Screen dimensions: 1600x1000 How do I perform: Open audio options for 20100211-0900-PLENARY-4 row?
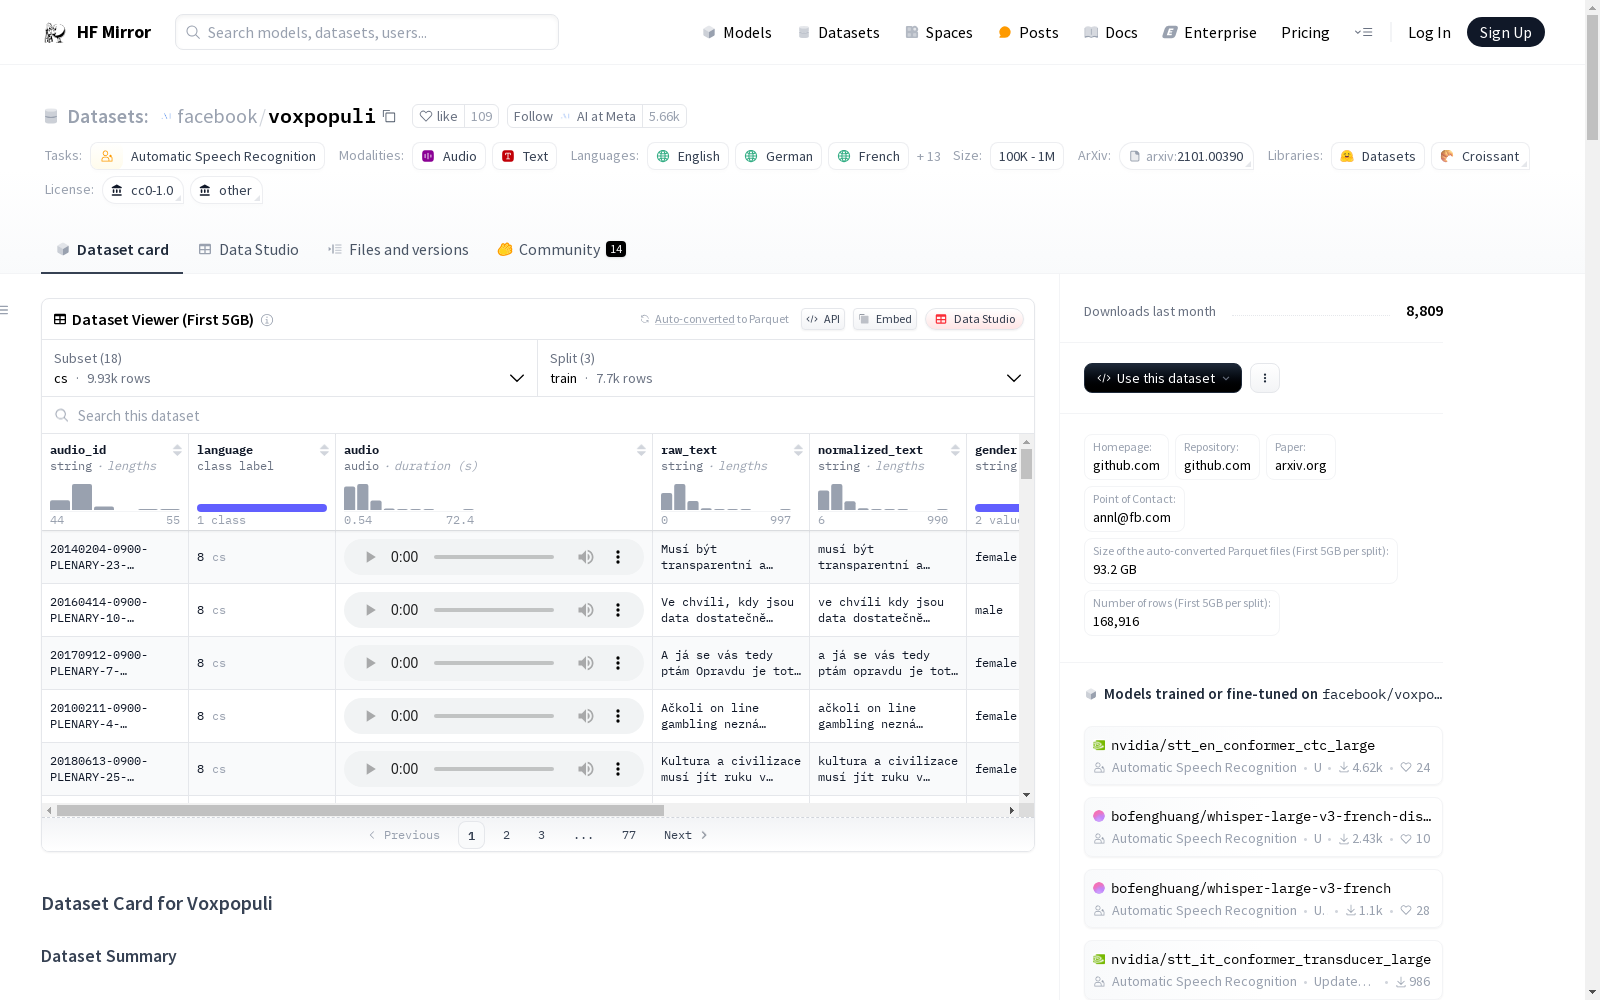[x=618, y=716]
